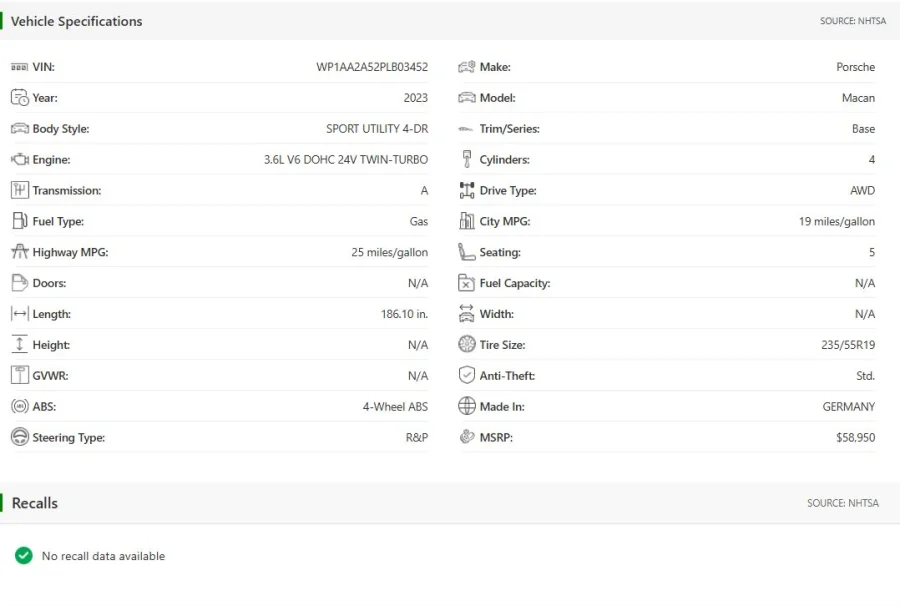The image size is (900, 606).
Task: Click the City MPG buildings icon
Action: [467, 221]
